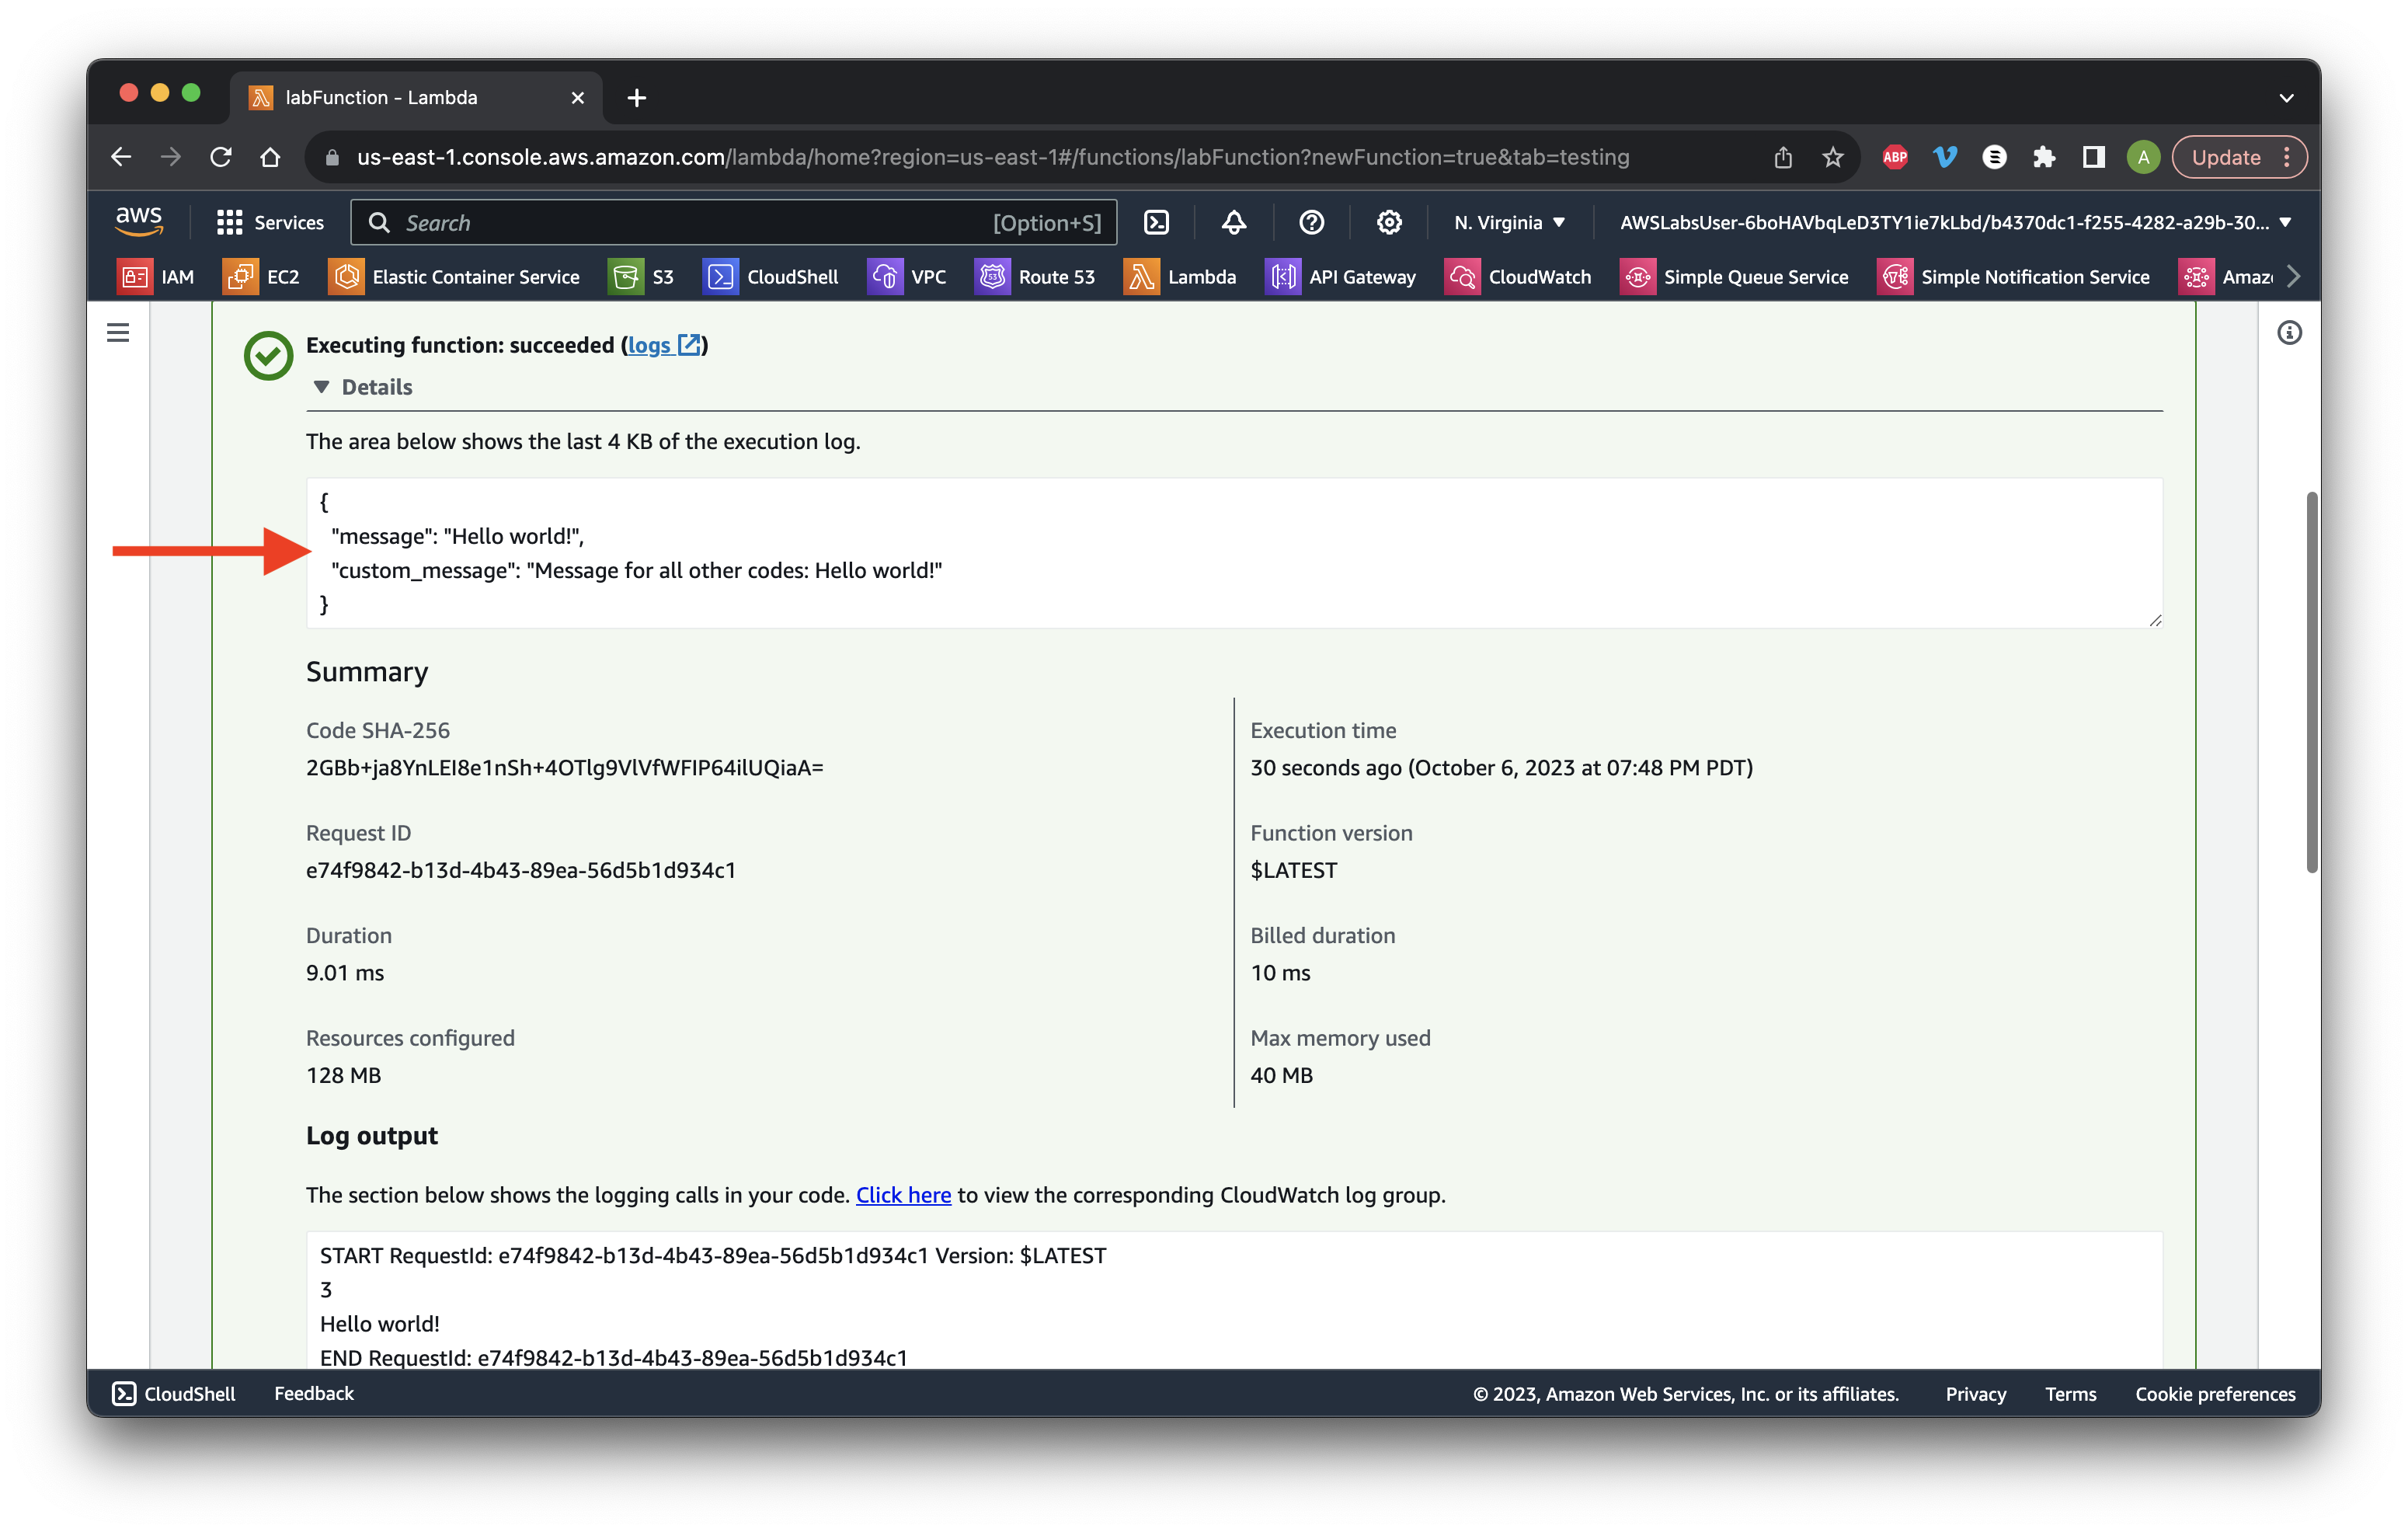Open the CloudWatch shortcut
The height and width of the screenshot is (1532, 2408).
tap(1519, 277)
